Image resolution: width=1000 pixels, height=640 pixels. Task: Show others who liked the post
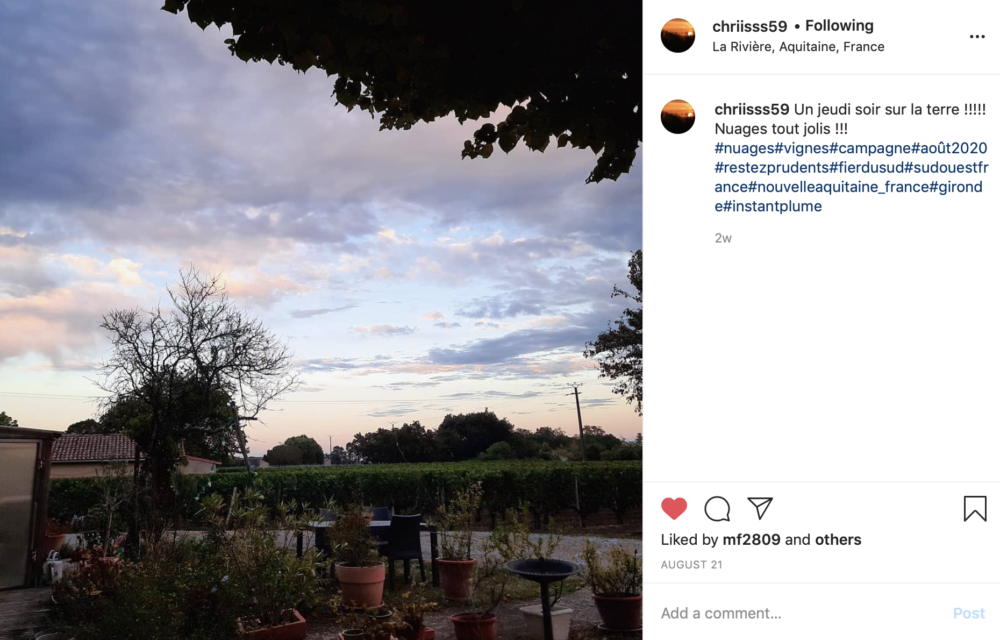pos(838,539)
